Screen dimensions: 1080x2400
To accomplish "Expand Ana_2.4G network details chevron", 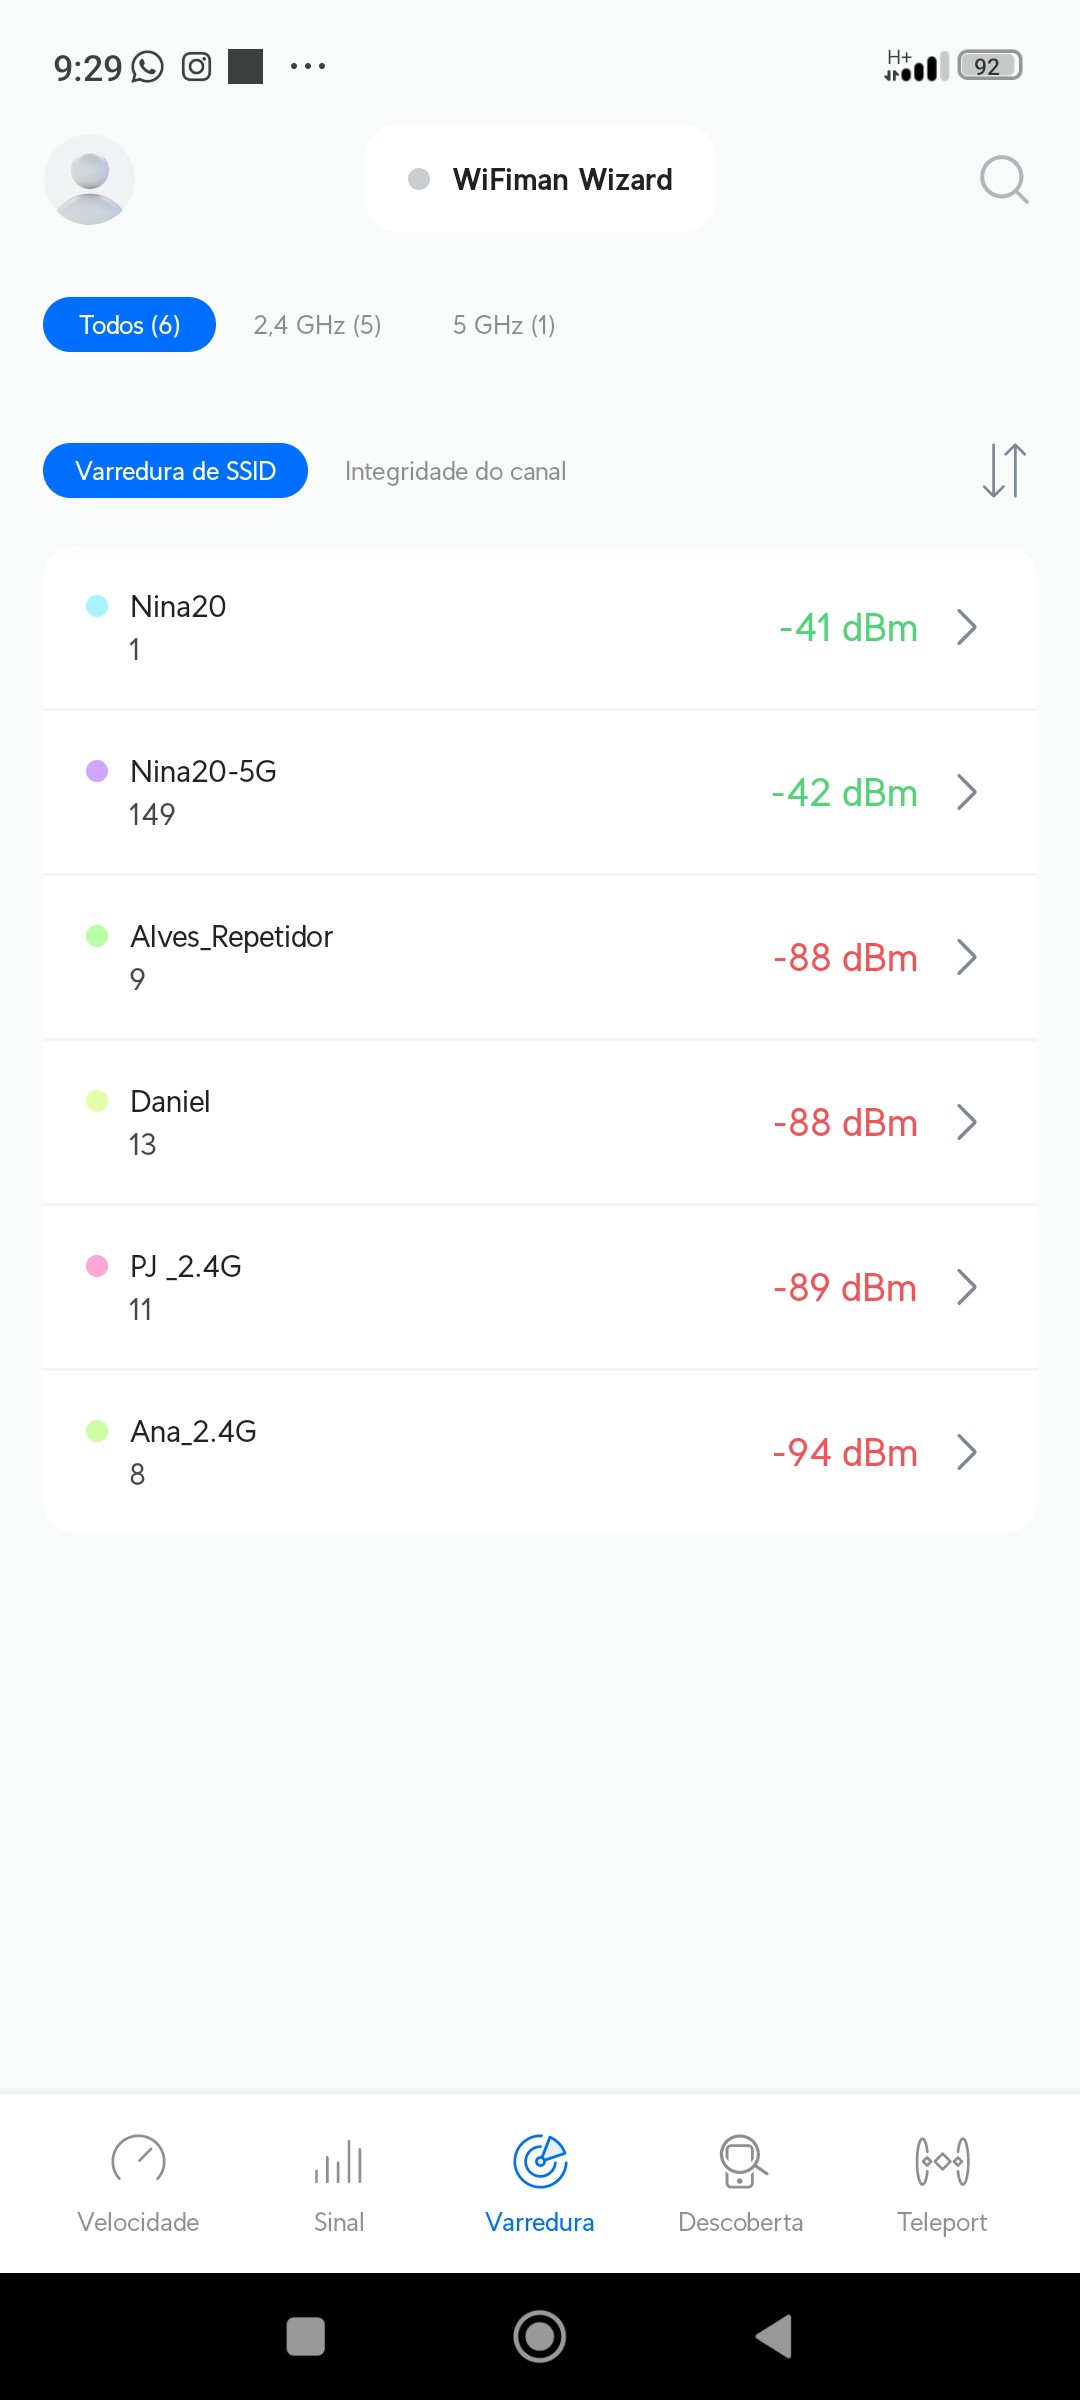I will coord(966,1453).
